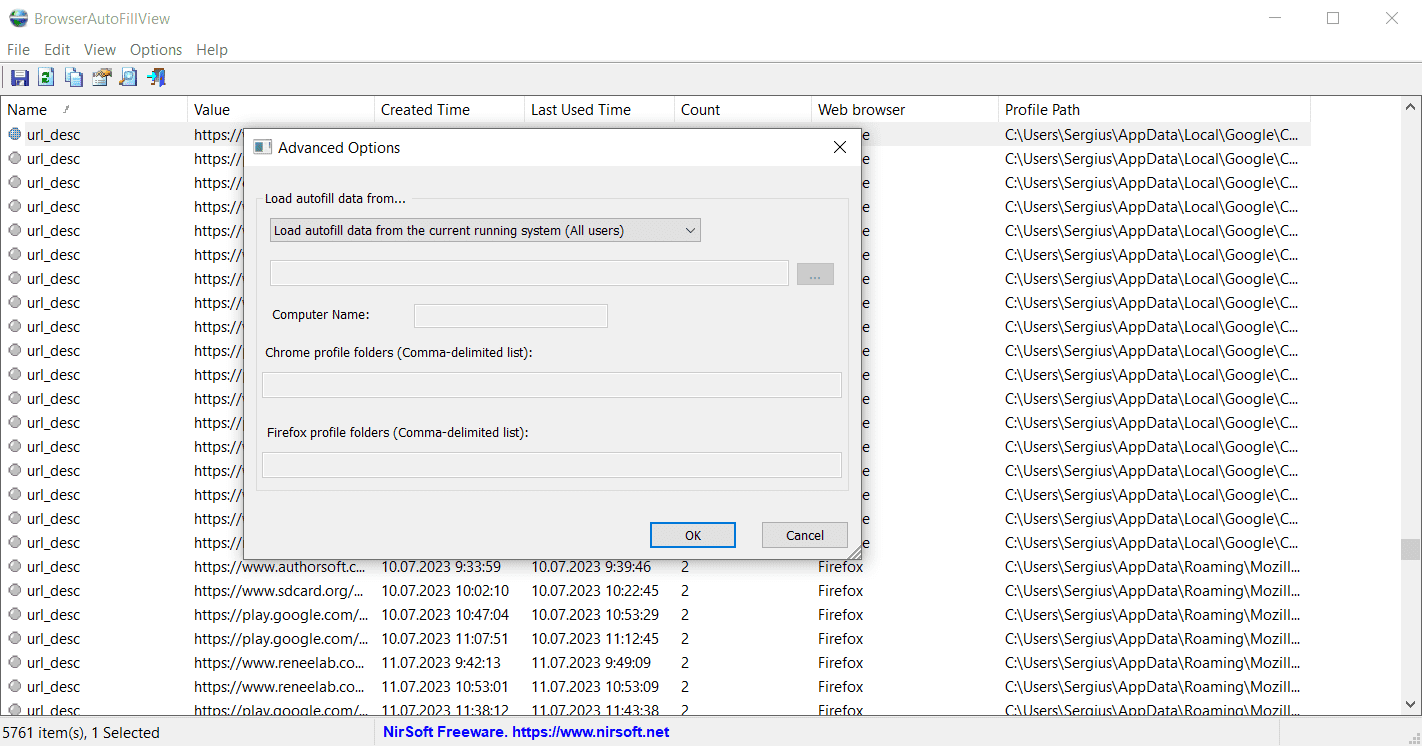Click Created Time cell '10.07.2023 9:33:59'
Viewport: 1422px width, 746px height.
[x=441, y=566]
